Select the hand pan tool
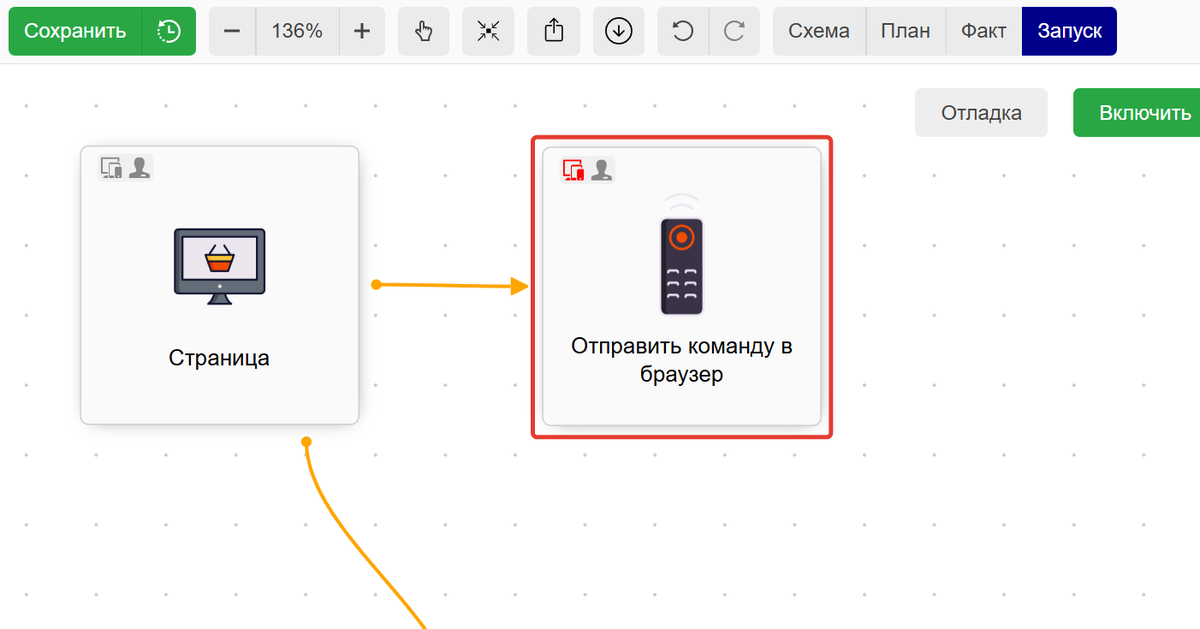 point(424,31)
